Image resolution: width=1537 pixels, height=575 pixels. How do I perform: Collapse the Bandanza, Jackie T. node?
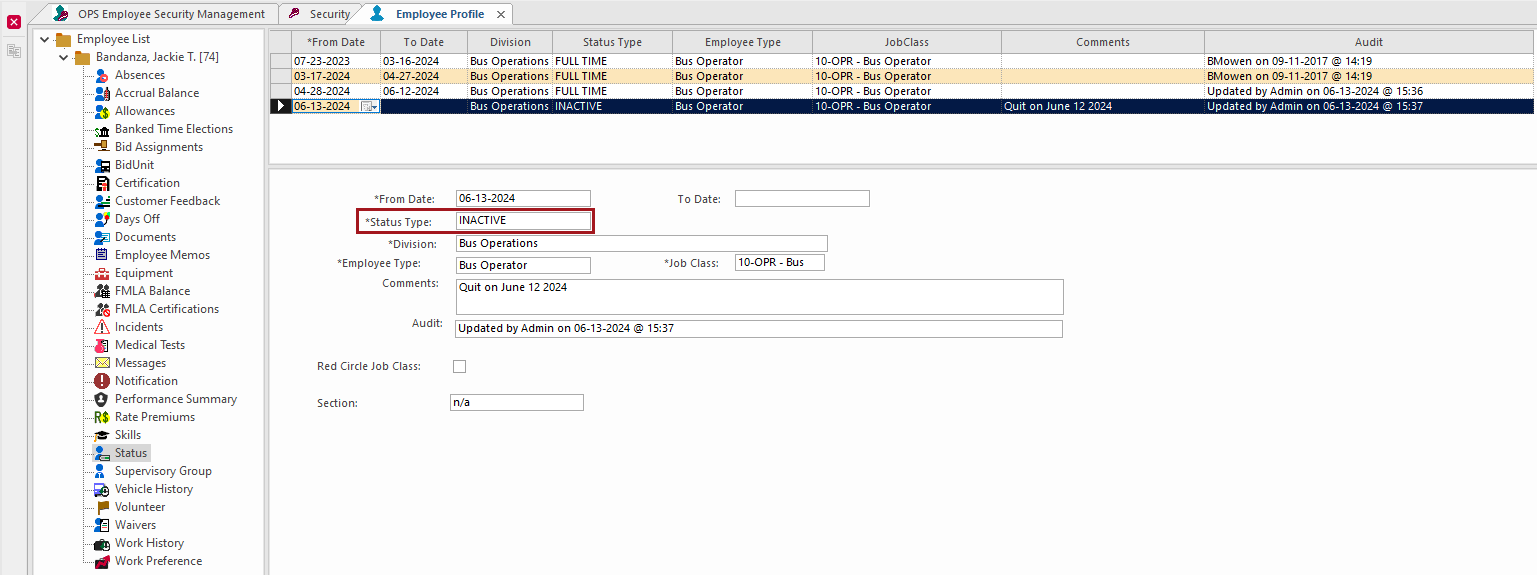[x=64, y=57]
